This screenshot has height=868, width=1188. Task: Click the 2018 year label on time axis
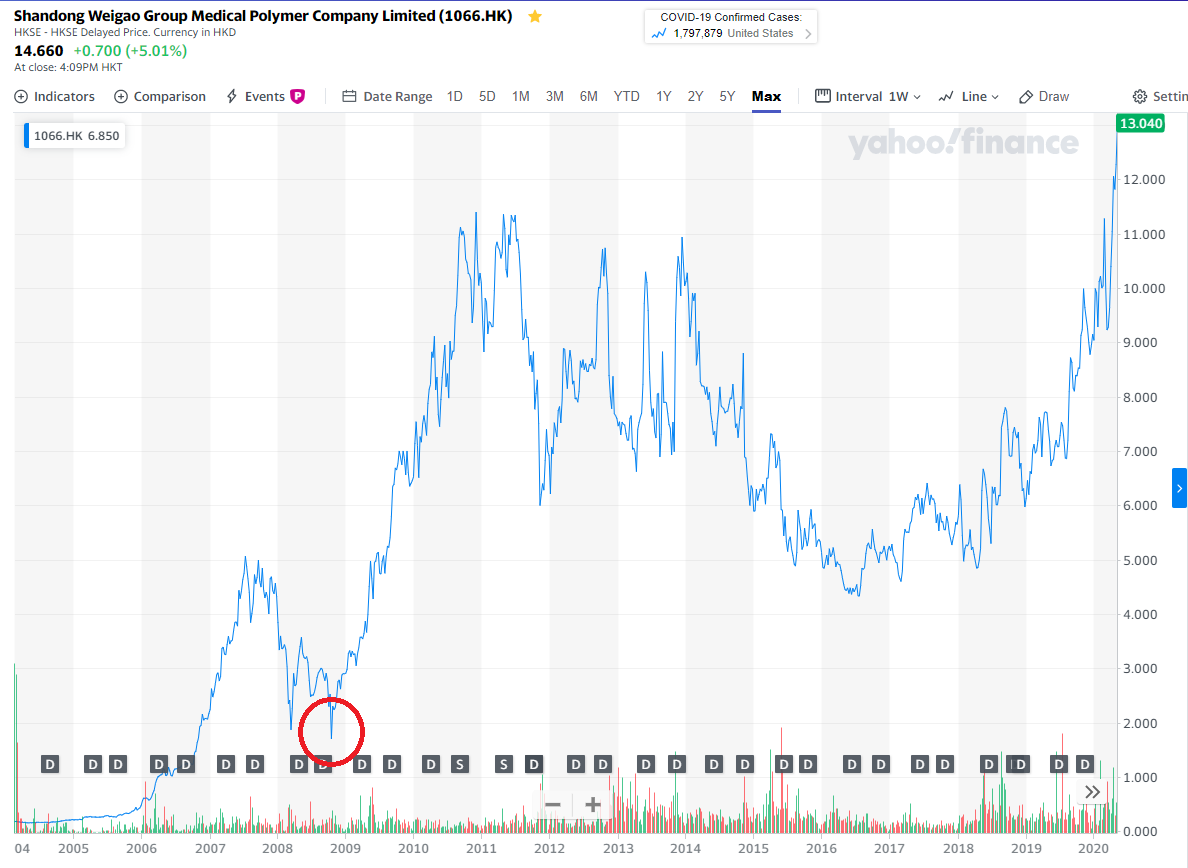[x=958, y=848]
